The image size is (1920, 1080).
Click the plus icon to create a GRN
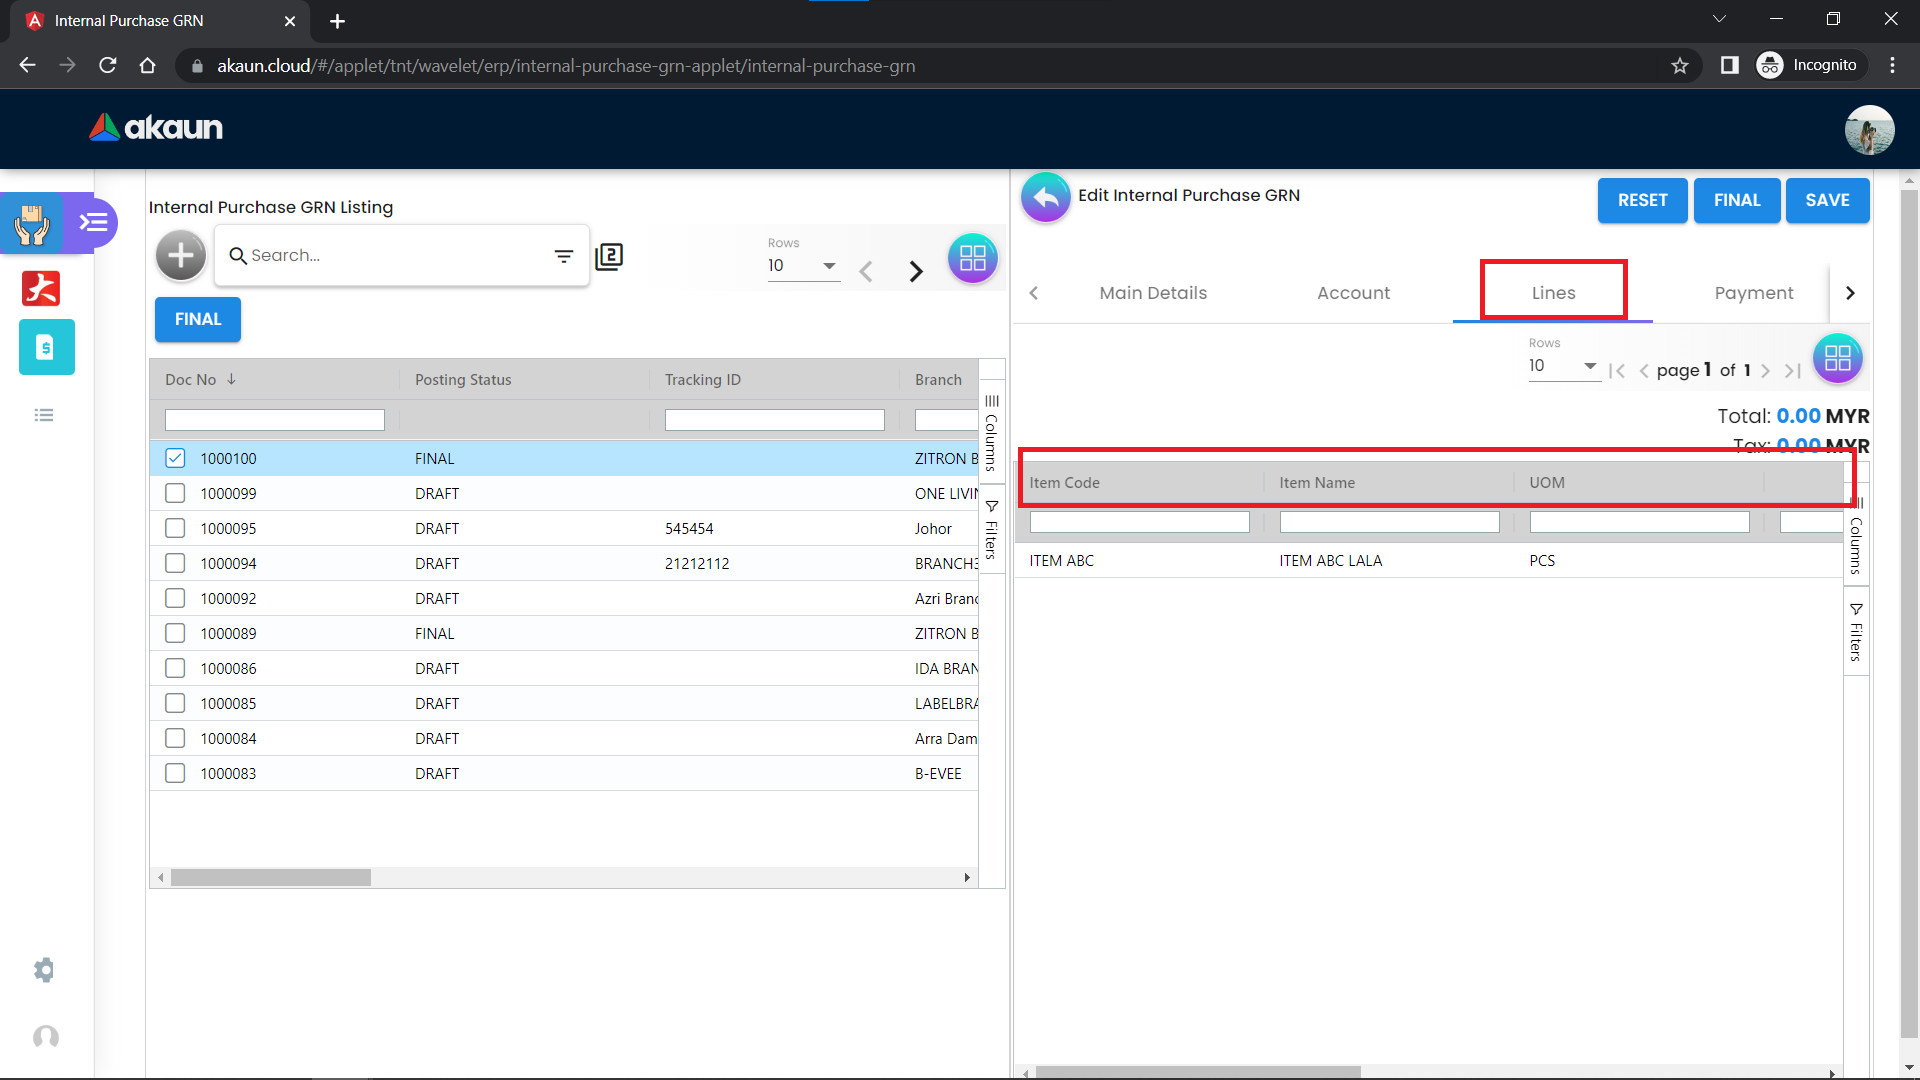click(x=180, y=256)
